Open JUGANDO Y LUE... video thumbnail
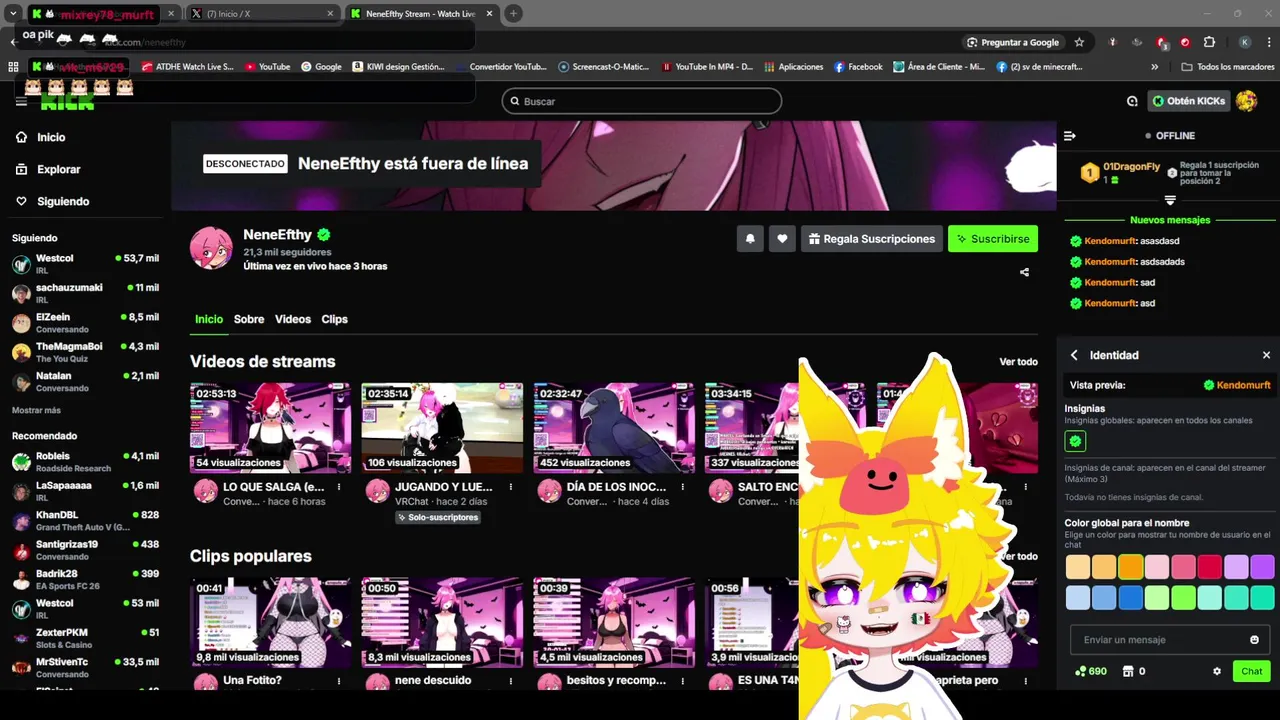Screen dimensions: 1280x720 (x=442, y=427)
